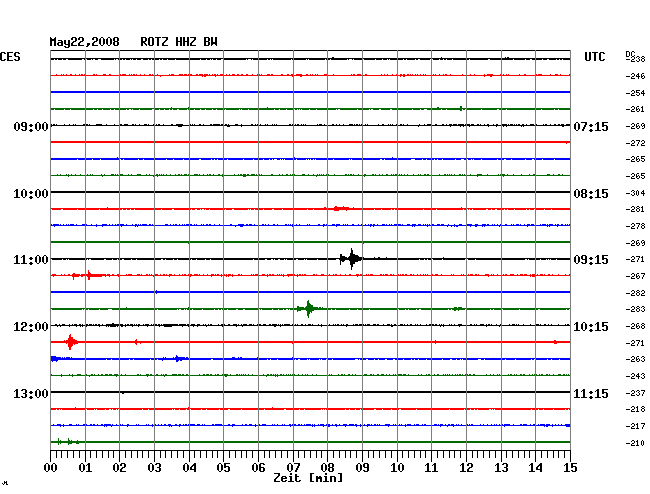Select DC offset value -261
This screenshot has height=494, width=650.
click(x=635, y=109)
